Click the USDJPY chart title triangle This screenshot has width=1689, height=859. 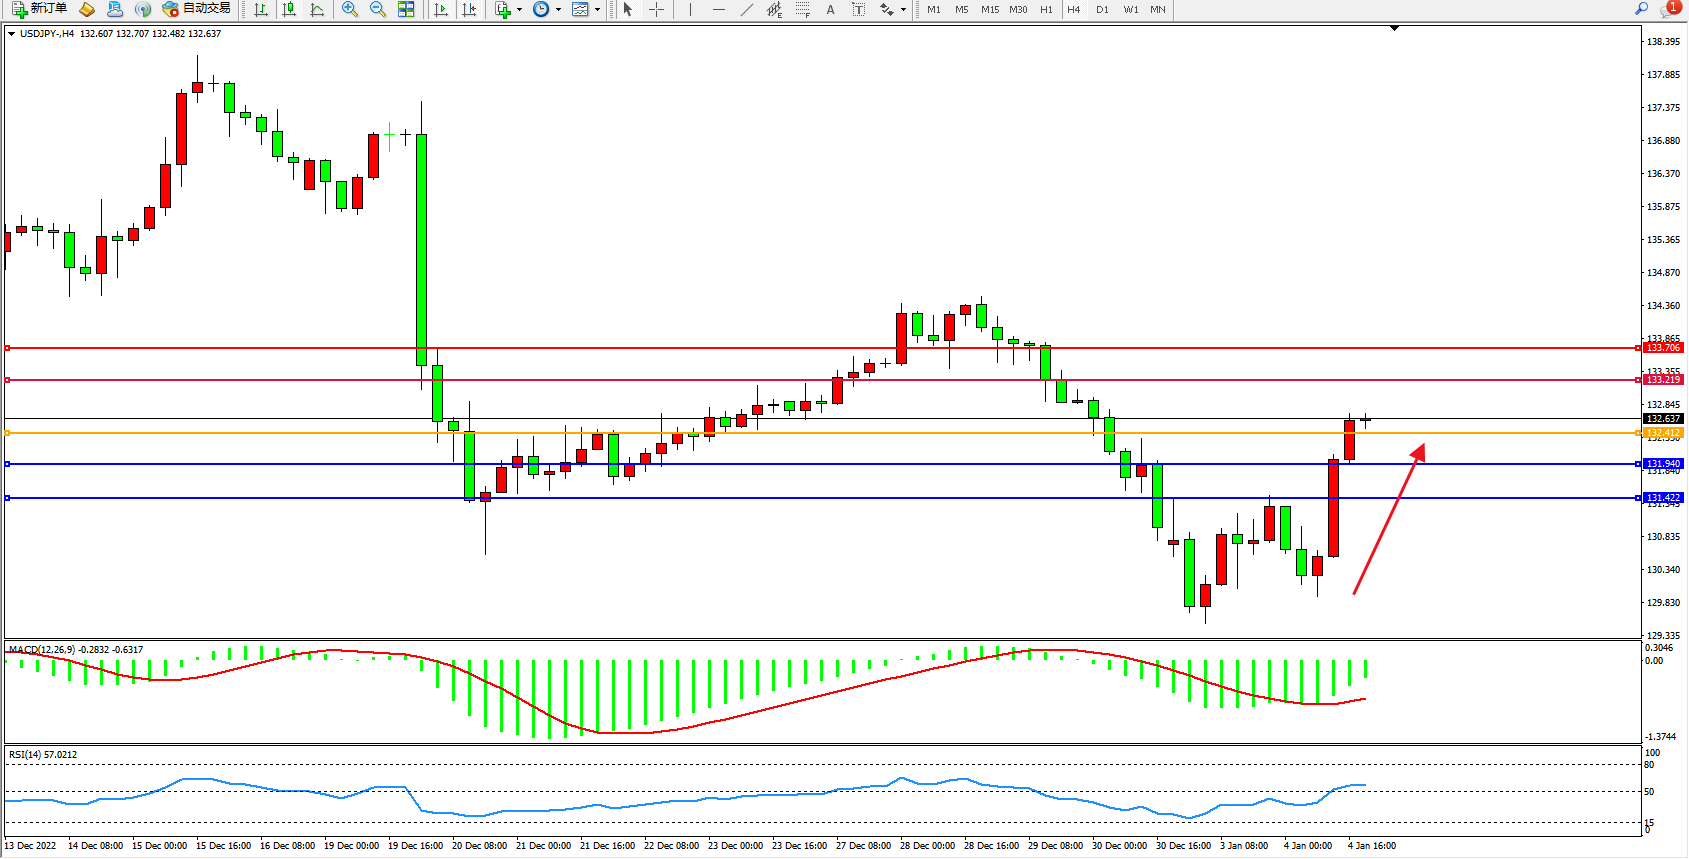(x=11, y=34)
